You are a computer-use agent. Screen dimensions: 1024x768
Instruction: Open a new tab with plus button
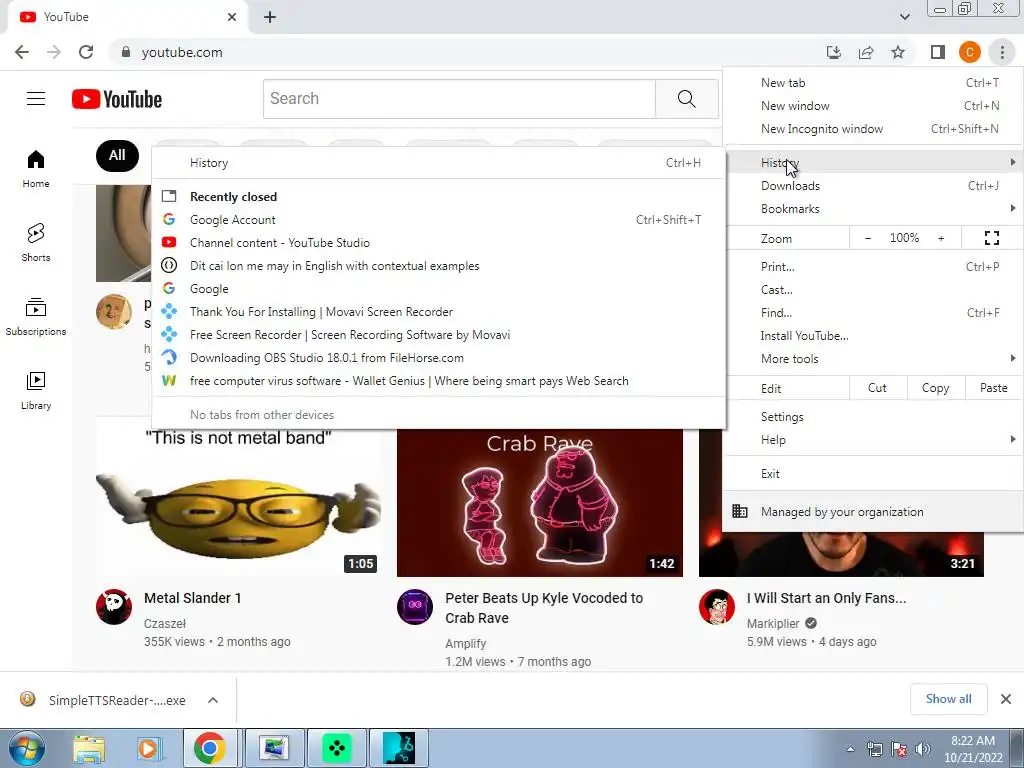(270, 17)
